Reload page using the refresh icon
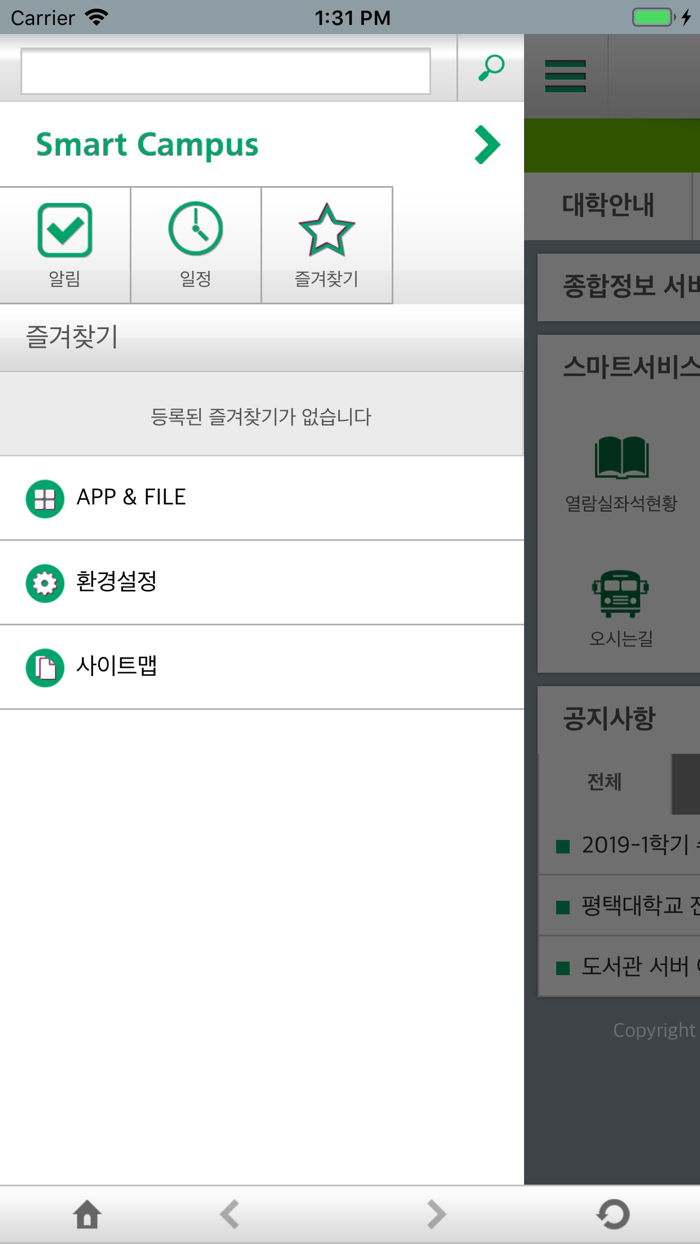This screenshot has width=700, height=1244. (x=612, y=1214)
